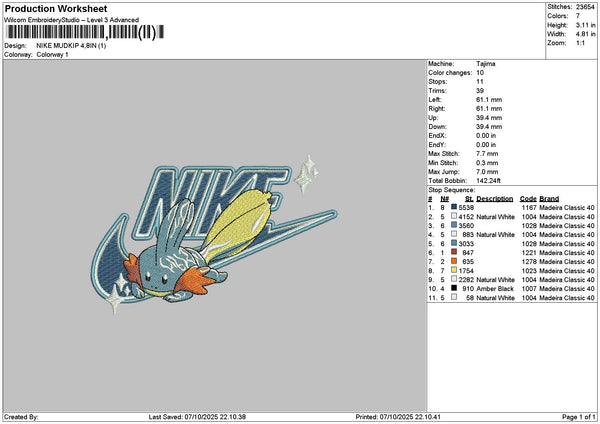This screenshot has width=600, height=424.
Task: Click the white swatch for stop 9 (2282)
Action: tap(454, 279)
